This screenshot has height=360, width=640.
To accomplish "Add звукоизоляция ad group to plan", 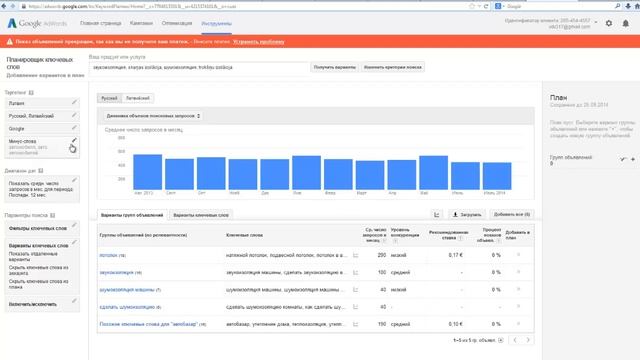I will (518, 272).
